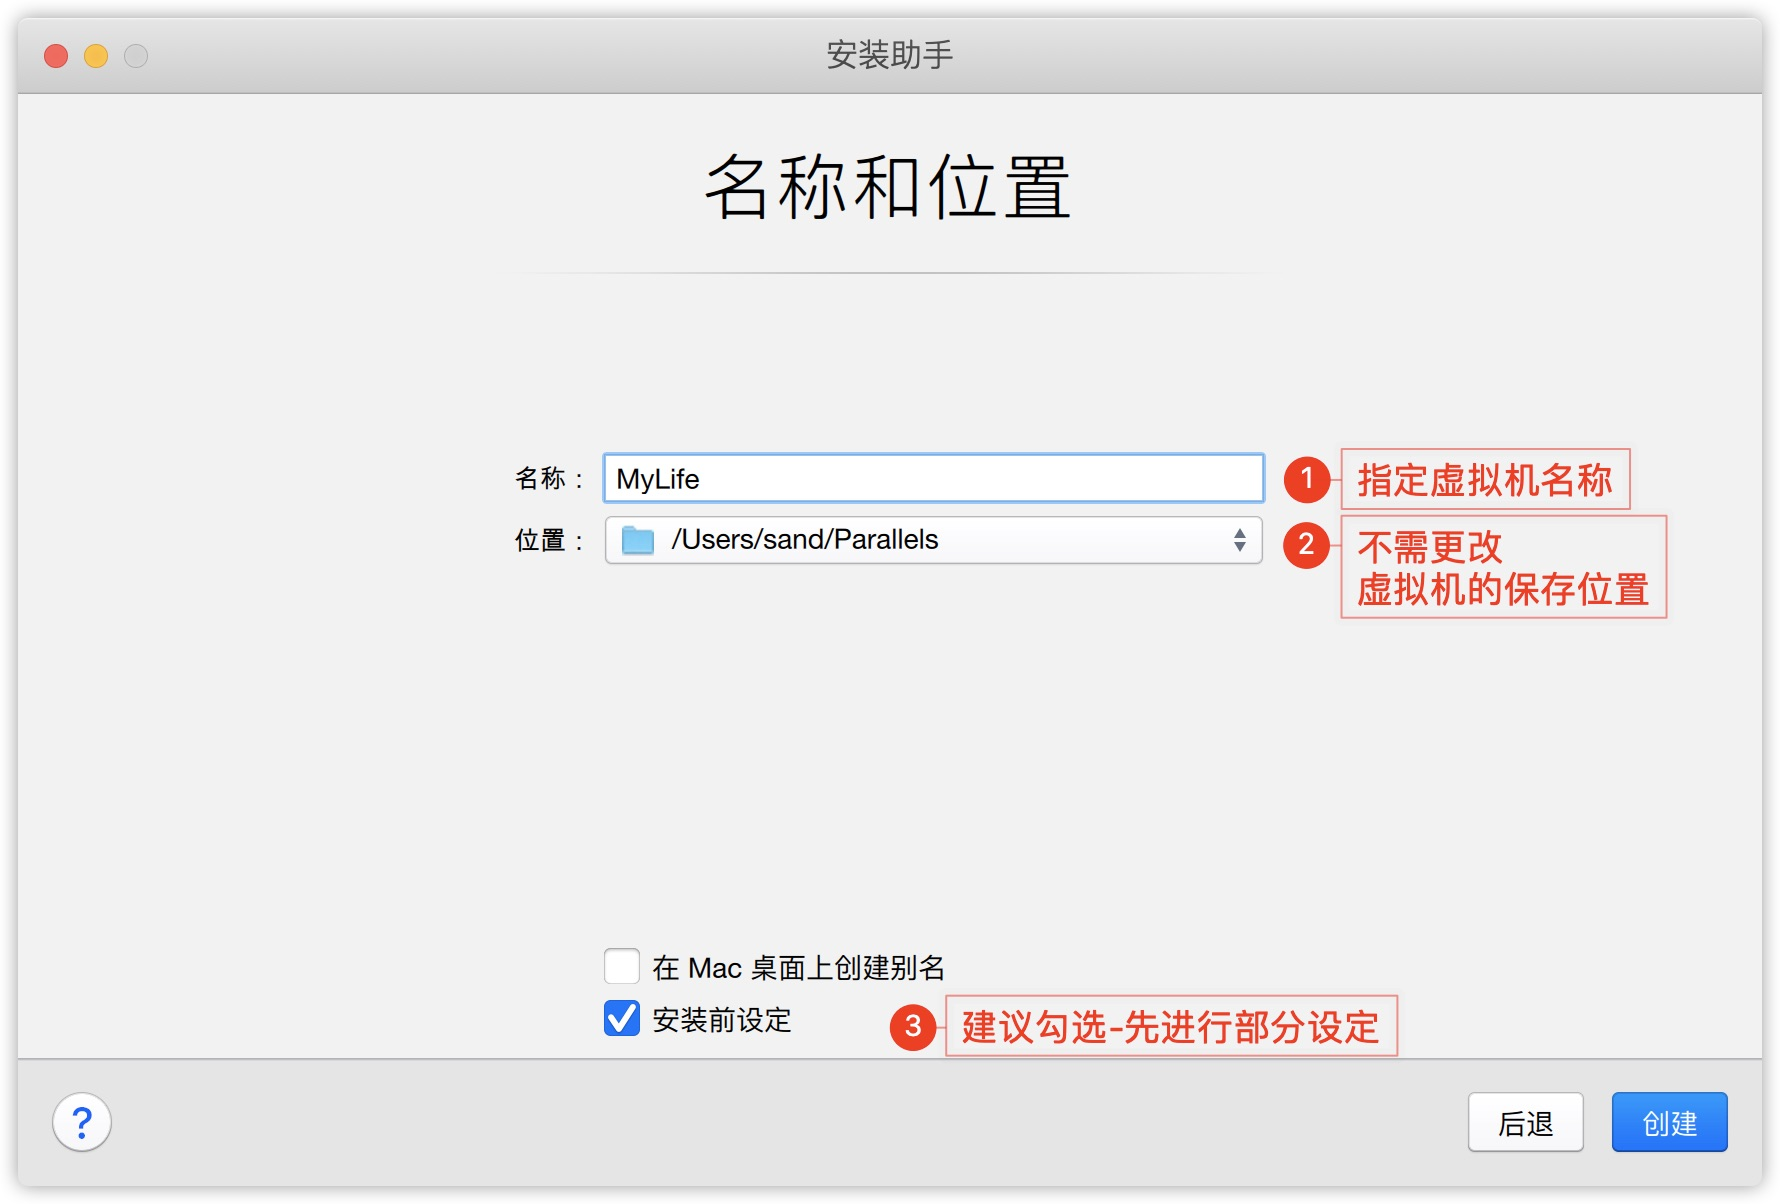Image resolution: width=1780 pixels, height=1204 pixels.
Task: Click 创建 to create the virtual machine
Action: click(x=1669, y=1122)
